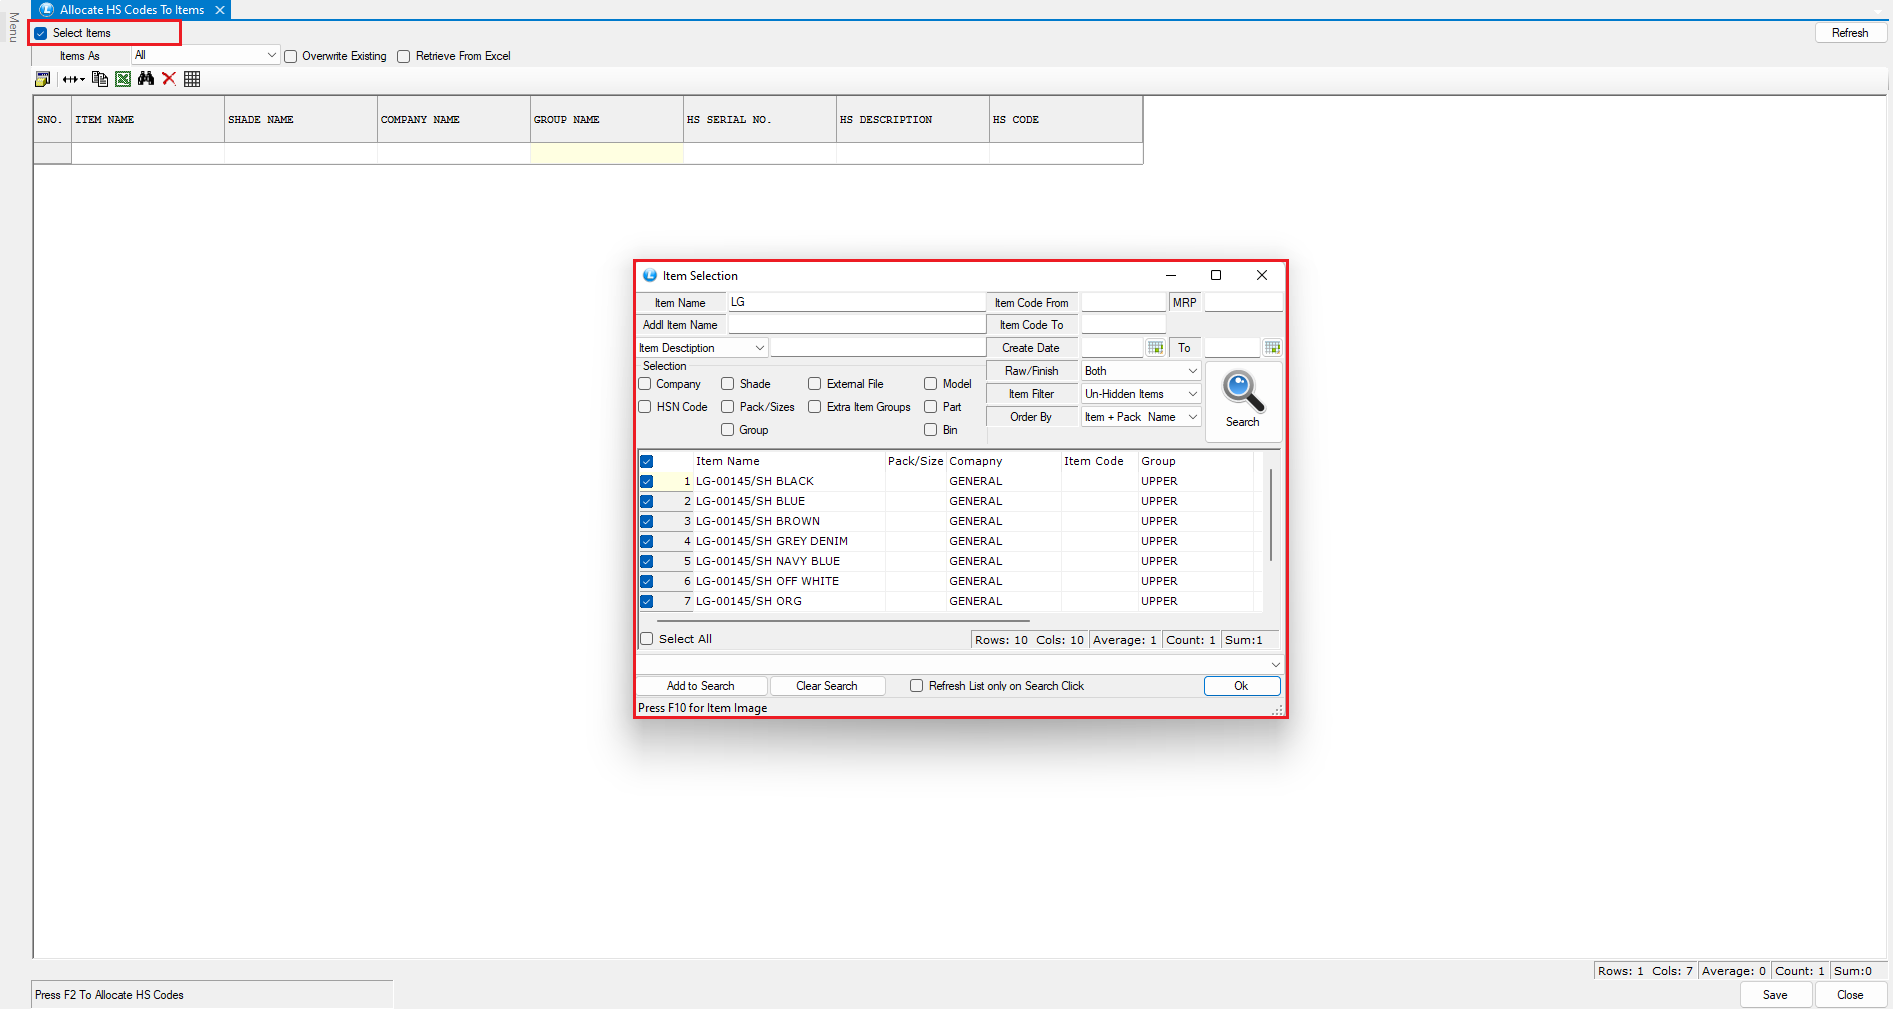
Task: Toggle Refresh List only on Search Click
Action: pyautogui.click(x=916, y=686)
